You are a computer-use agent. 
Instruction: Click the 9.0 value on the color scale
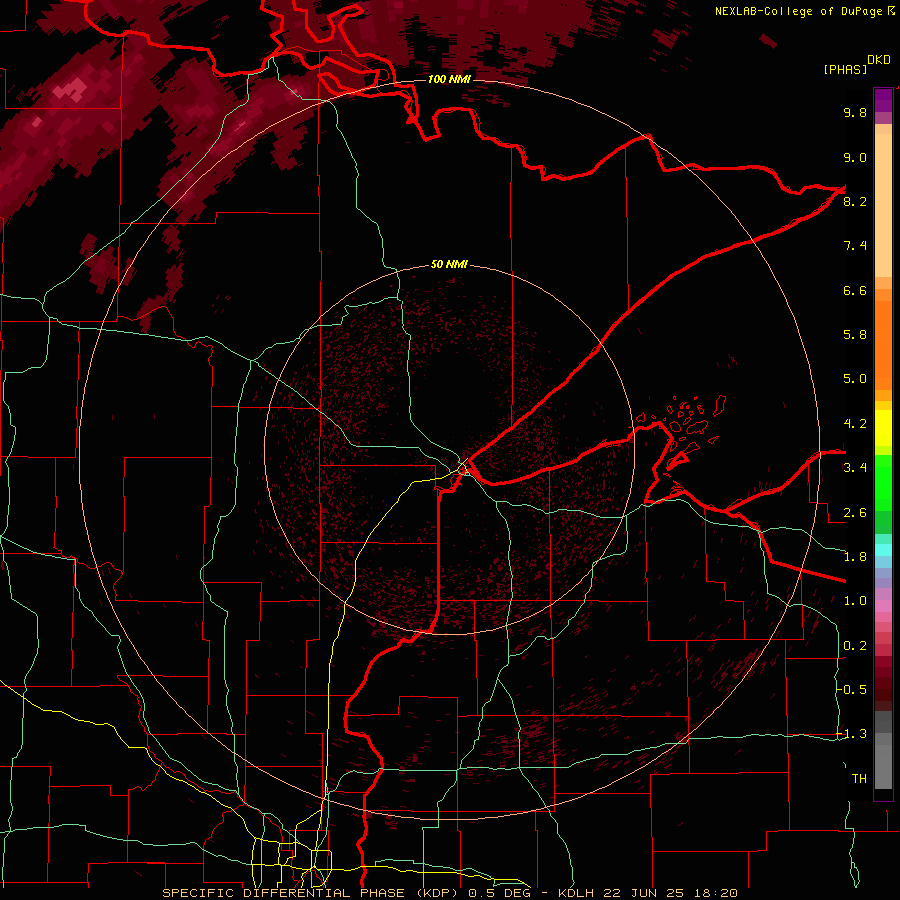click(855, 157)
